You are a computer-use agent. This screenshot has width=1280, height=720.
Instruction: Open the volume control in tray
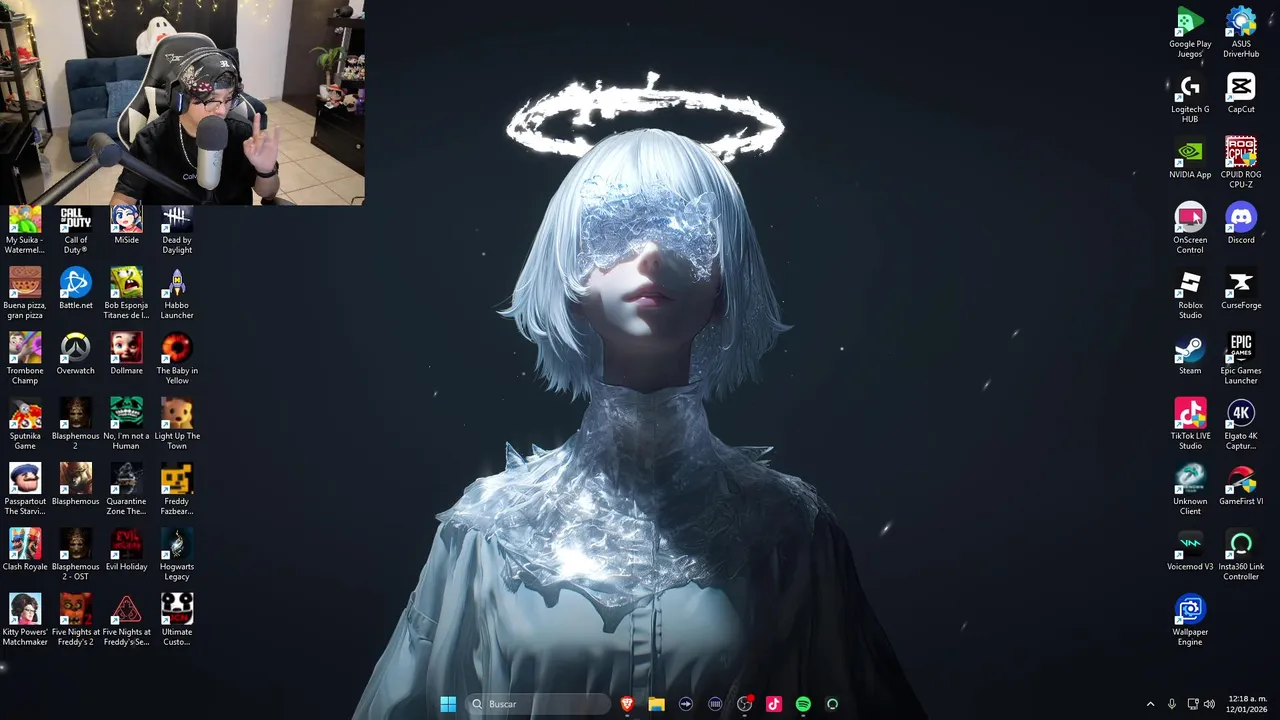click(1210, 704)
